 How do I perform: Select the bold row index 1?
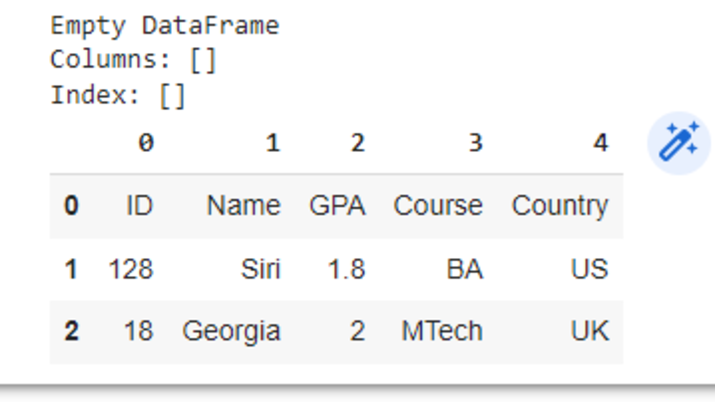coord(71,269)
